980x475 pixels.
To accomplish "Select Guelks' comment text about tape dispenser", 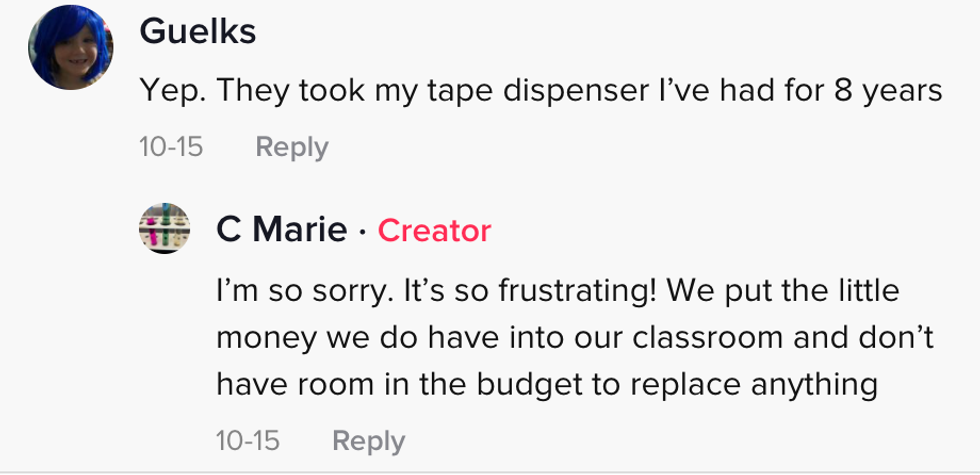I will coord(540,91).
